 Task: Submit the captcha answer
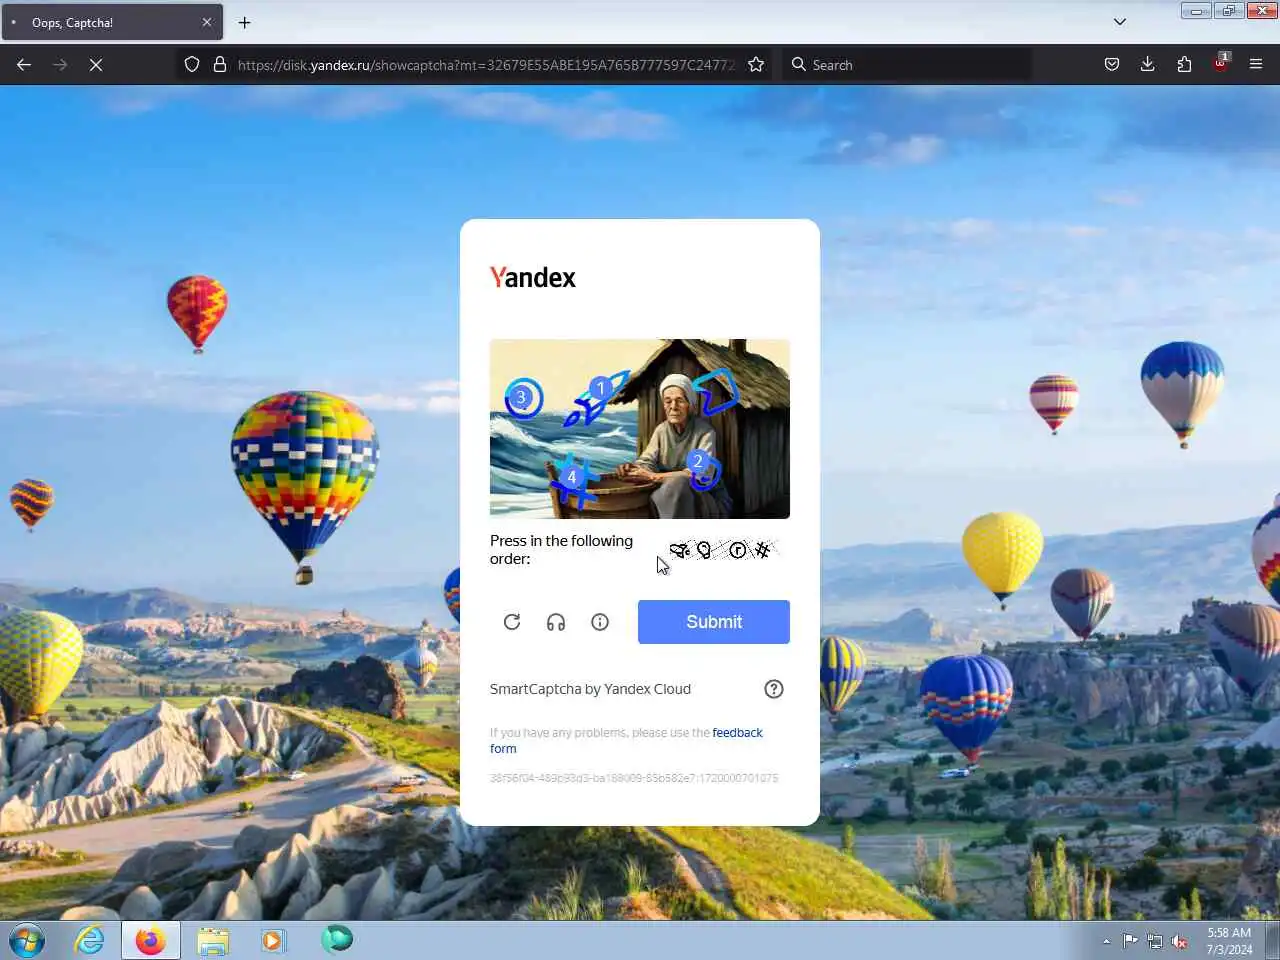point(714,622)
